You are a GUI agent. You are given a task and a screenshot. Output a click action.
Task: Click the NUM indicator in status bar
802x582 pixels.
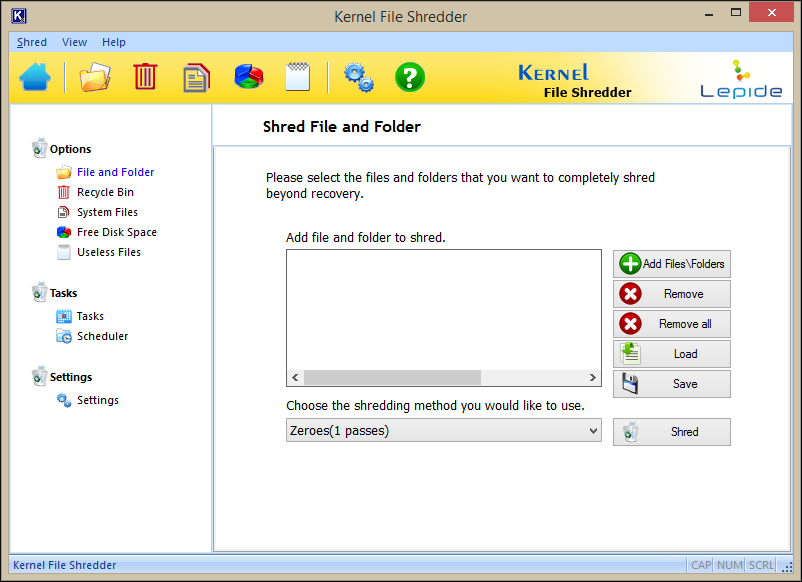[x=729, y=565]
